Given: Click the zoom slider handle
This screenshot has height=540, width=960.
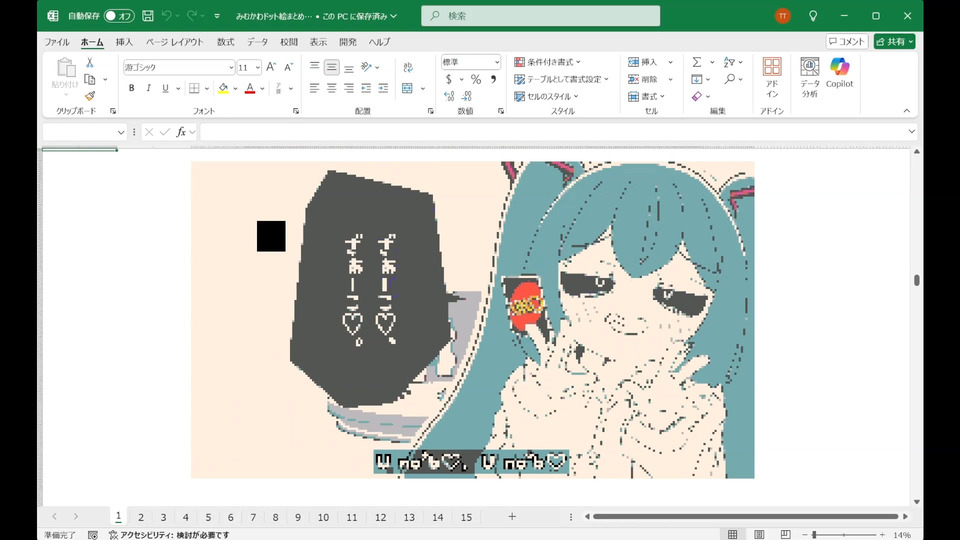Looking at the screenshot, I should (x=814, y=534).
